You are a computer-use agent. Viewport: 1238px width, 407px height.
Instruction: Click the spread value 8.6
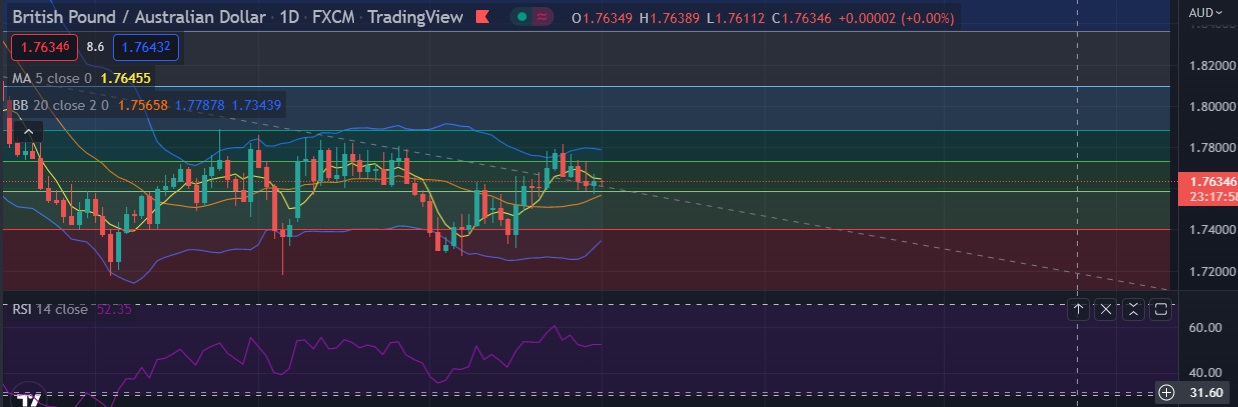point(95,47)
